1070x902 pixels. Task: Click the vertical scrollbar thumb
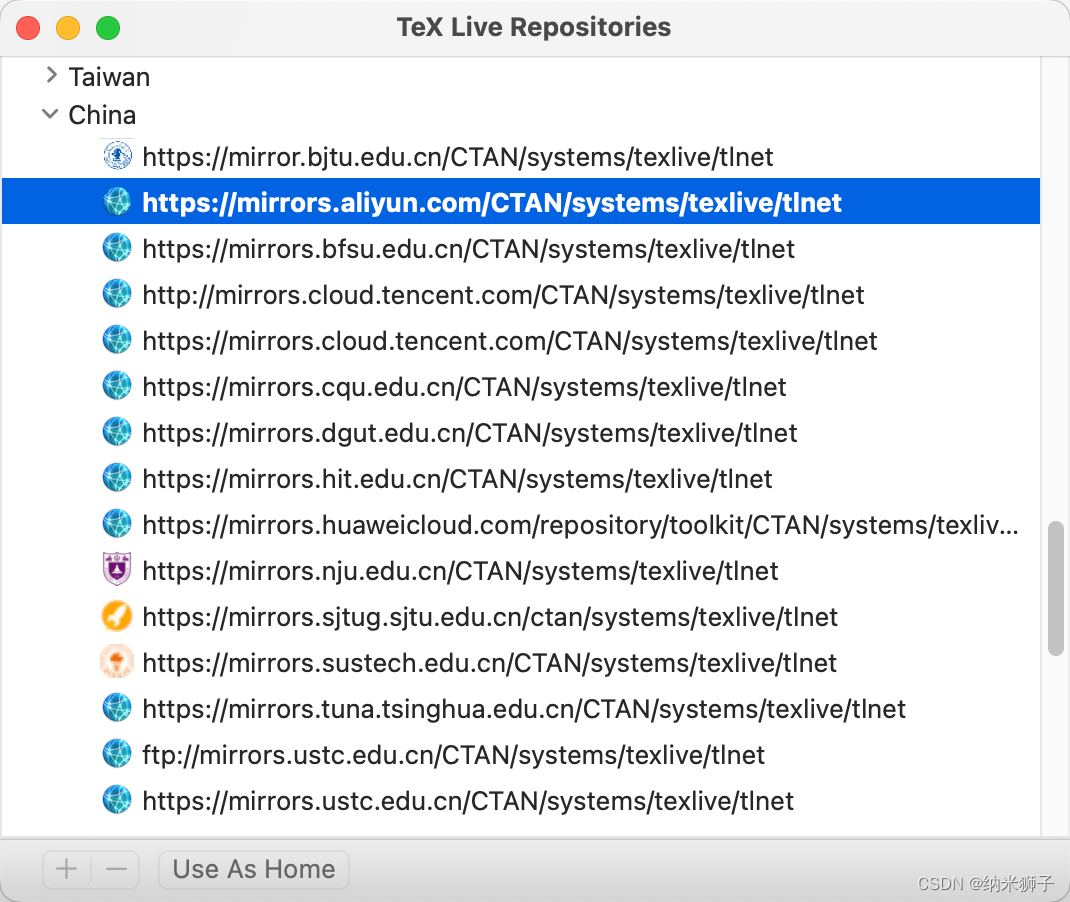[1056, 588]
